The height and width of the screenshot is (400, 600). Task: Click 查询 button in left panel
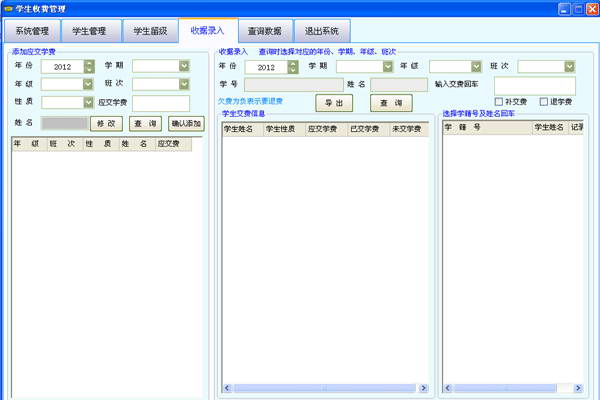coord(145,124)
